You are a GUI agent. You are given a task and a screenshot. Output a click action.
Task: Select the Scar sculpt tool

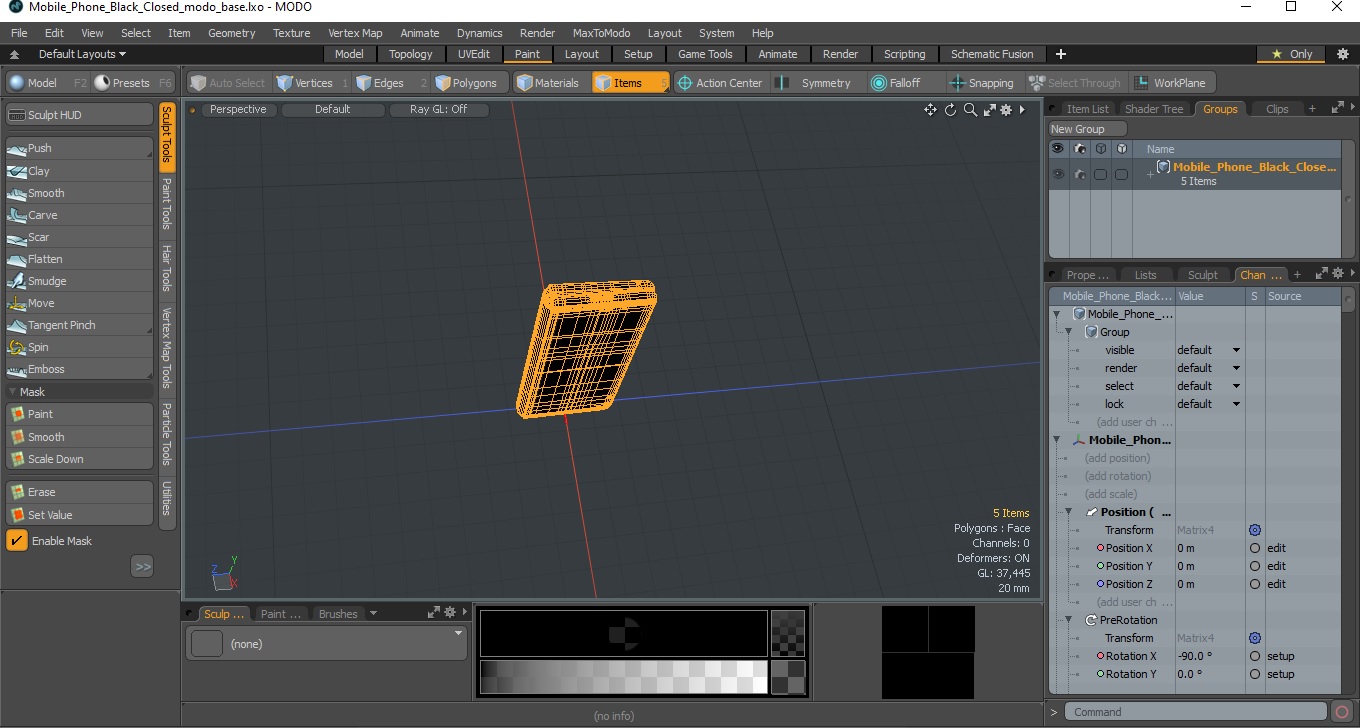(79, 237)
